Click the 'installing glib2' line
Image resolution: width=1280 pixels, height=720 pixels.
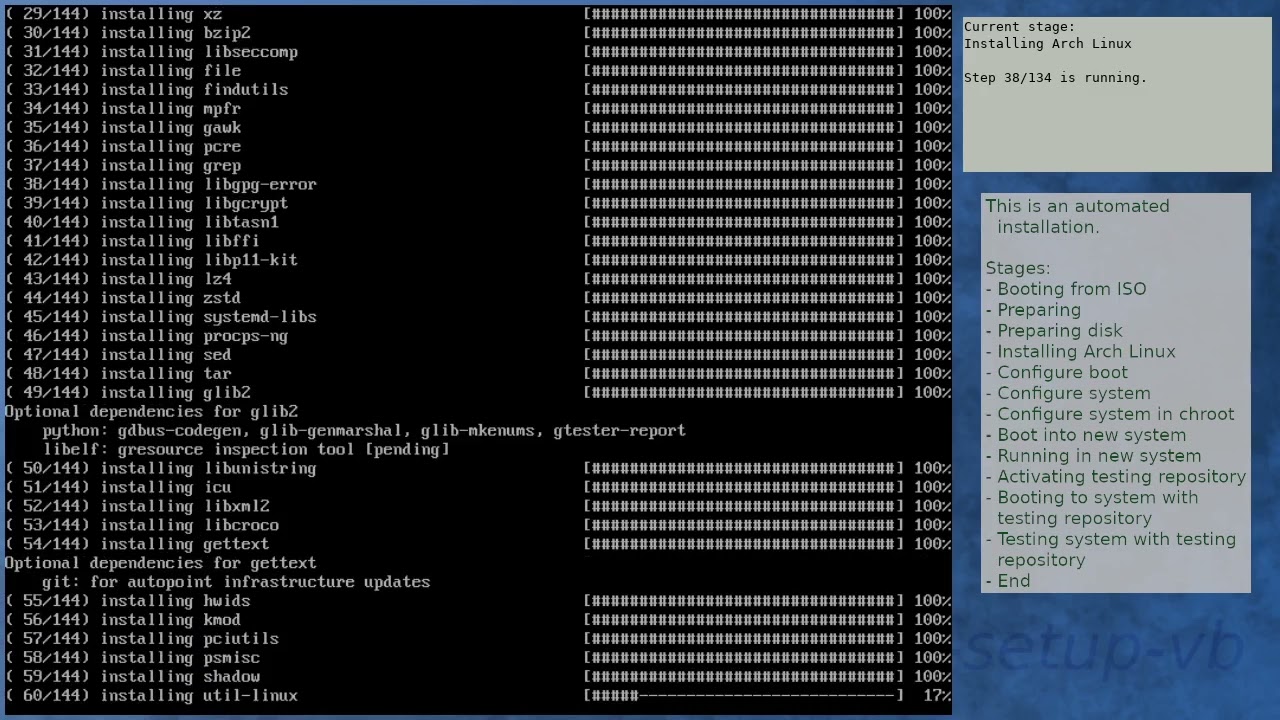pos(478,393)
